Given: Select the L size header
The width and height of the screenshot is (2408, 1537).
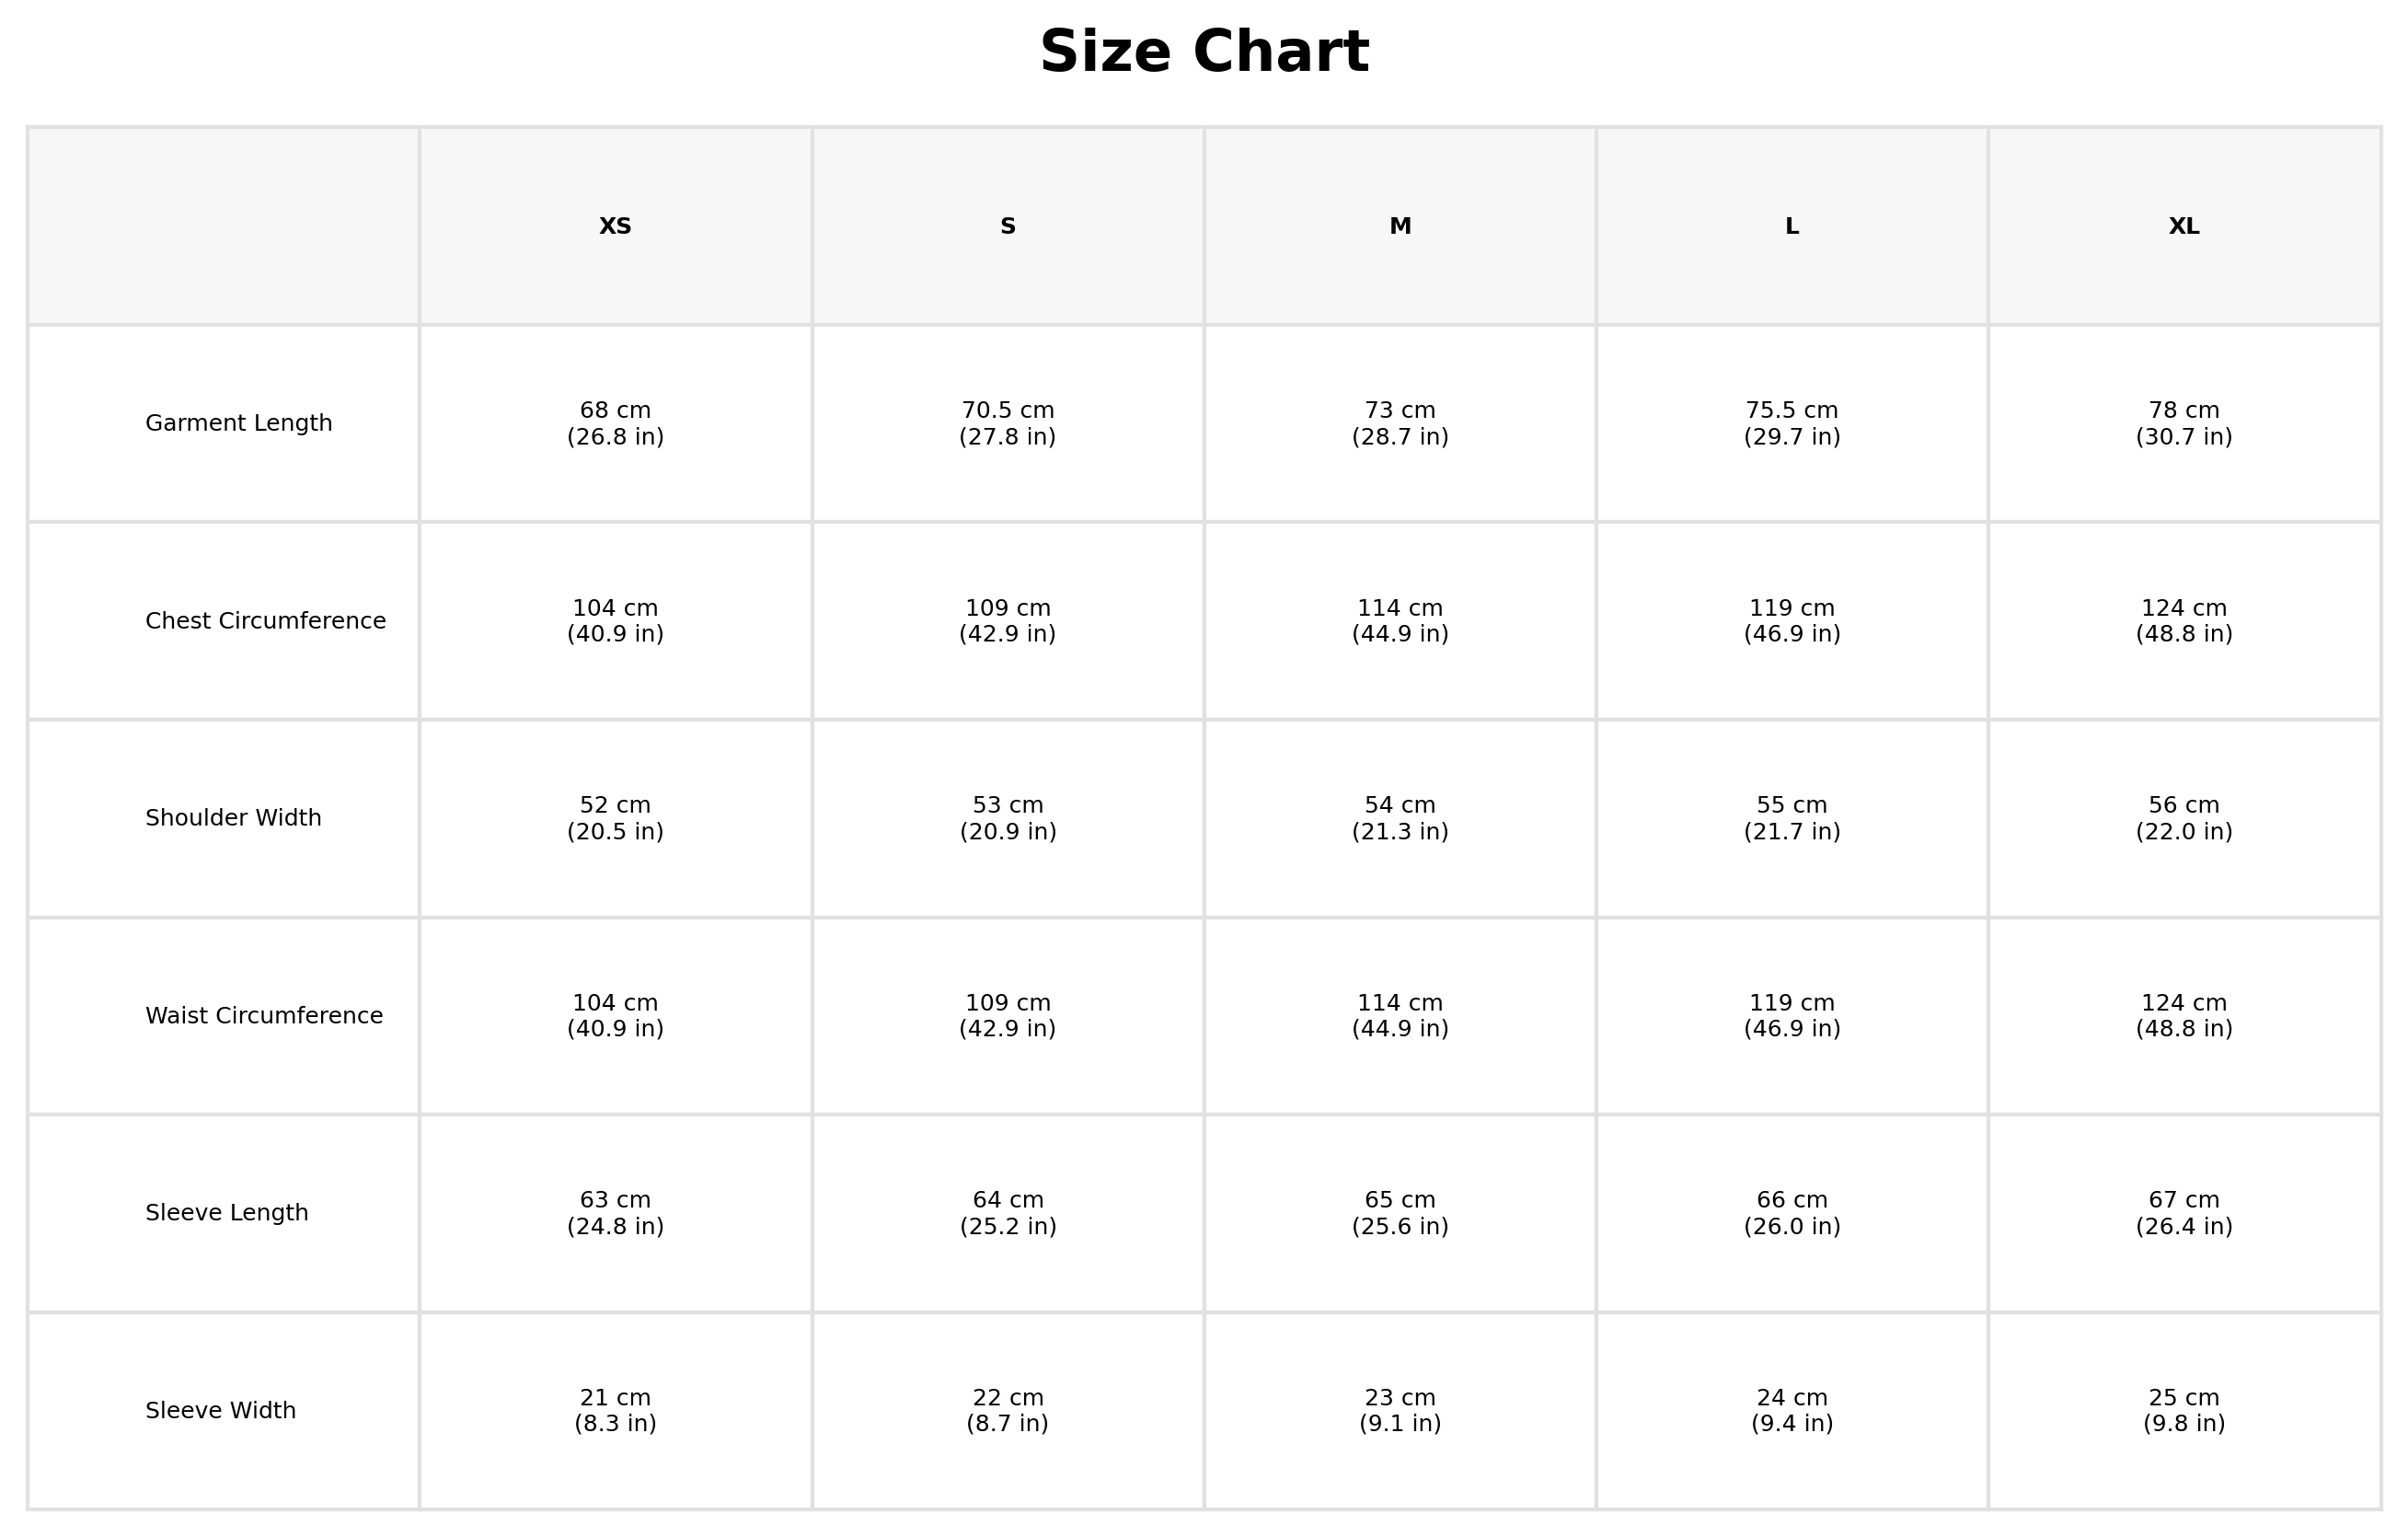Looking at the screenshot, I should [1792, 226].
